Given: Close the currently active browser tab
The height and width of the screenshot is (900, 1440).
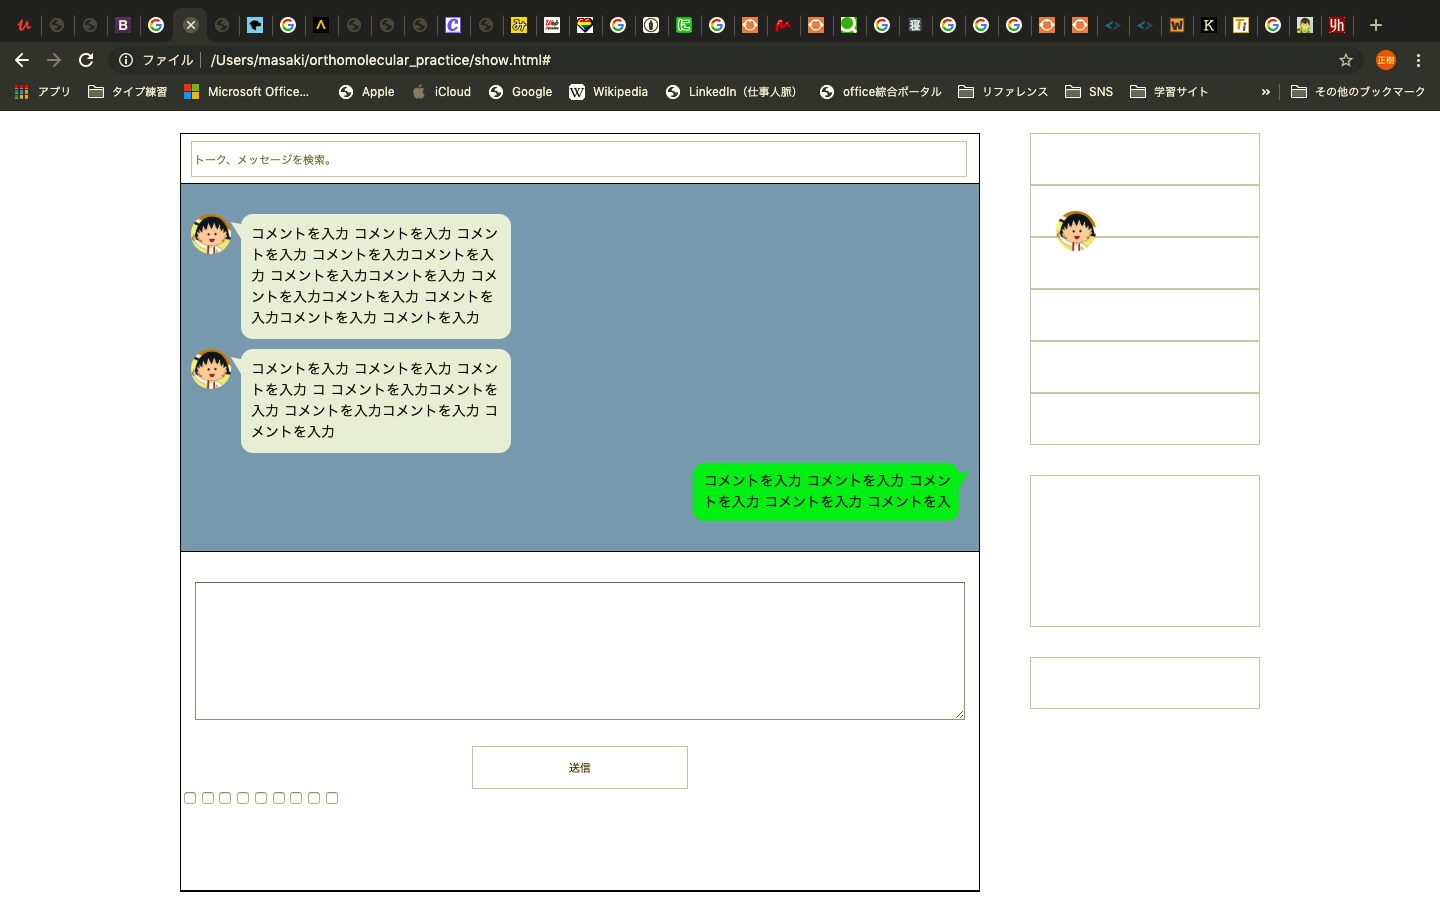Looking at the screenshot, I should tap(190, 25).
